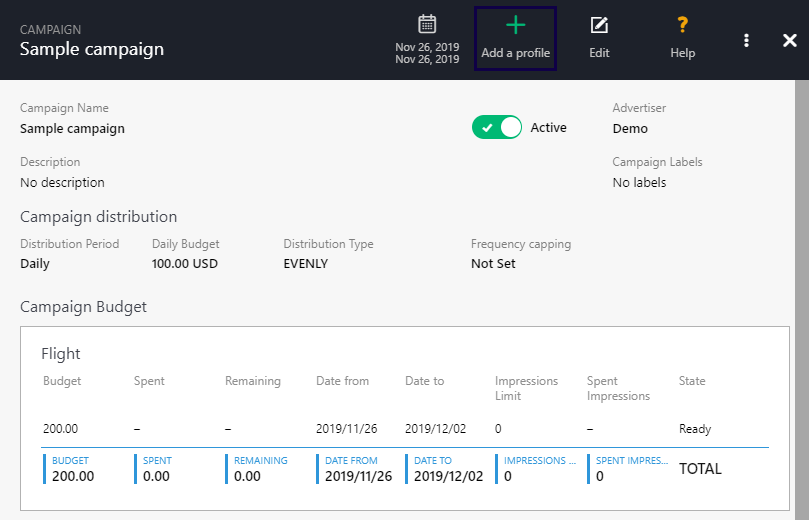The width and height of the screenshot is (809, 520).
Task: Click the Daily distribution period value
Action: pos(35,264)
